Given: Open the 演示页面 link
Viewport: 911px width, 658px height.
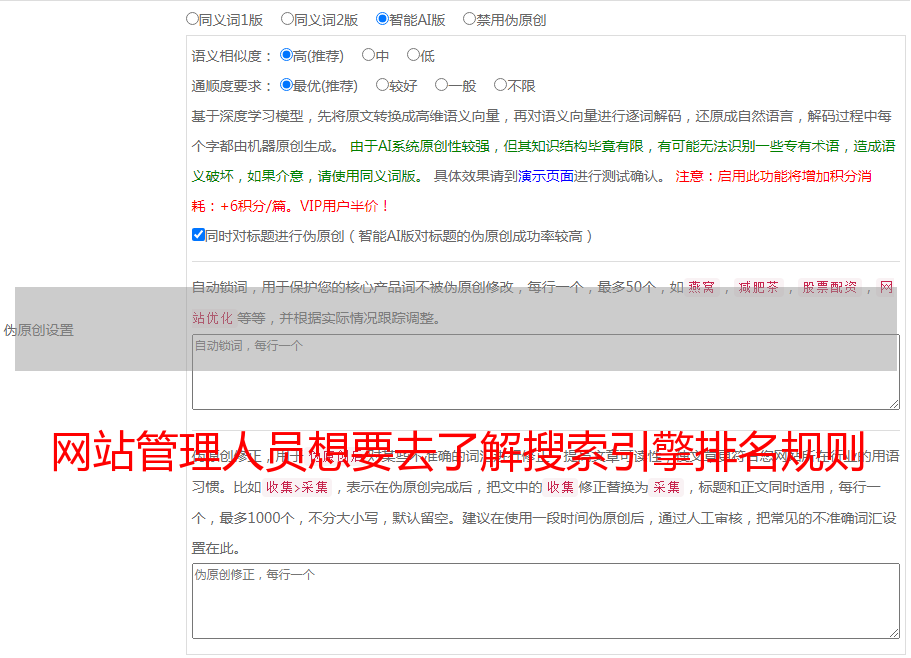Looking at the screenshot, I should click(546, 176).
